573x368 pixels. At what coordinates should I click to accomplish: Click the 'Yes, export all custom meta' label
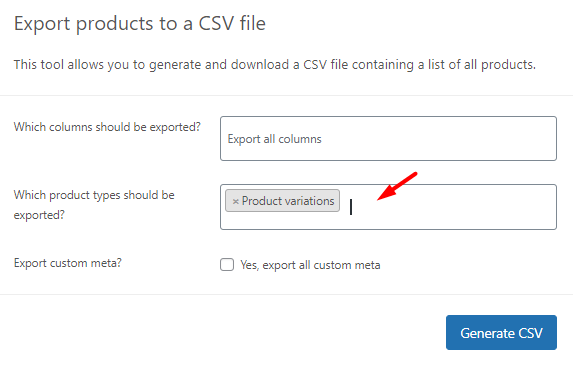pyautogui.click(x=310, y=265)
